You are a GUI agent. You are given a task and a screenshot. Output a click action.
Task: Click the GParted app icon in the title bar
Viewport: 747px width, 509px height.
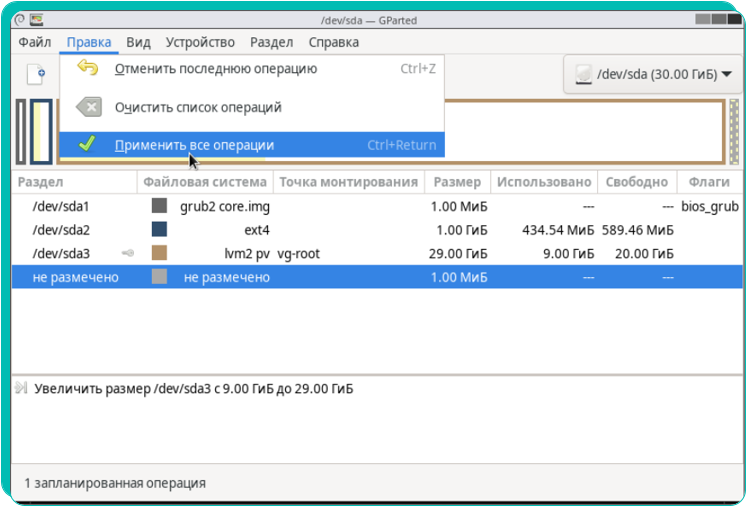(x=37, y=20)
